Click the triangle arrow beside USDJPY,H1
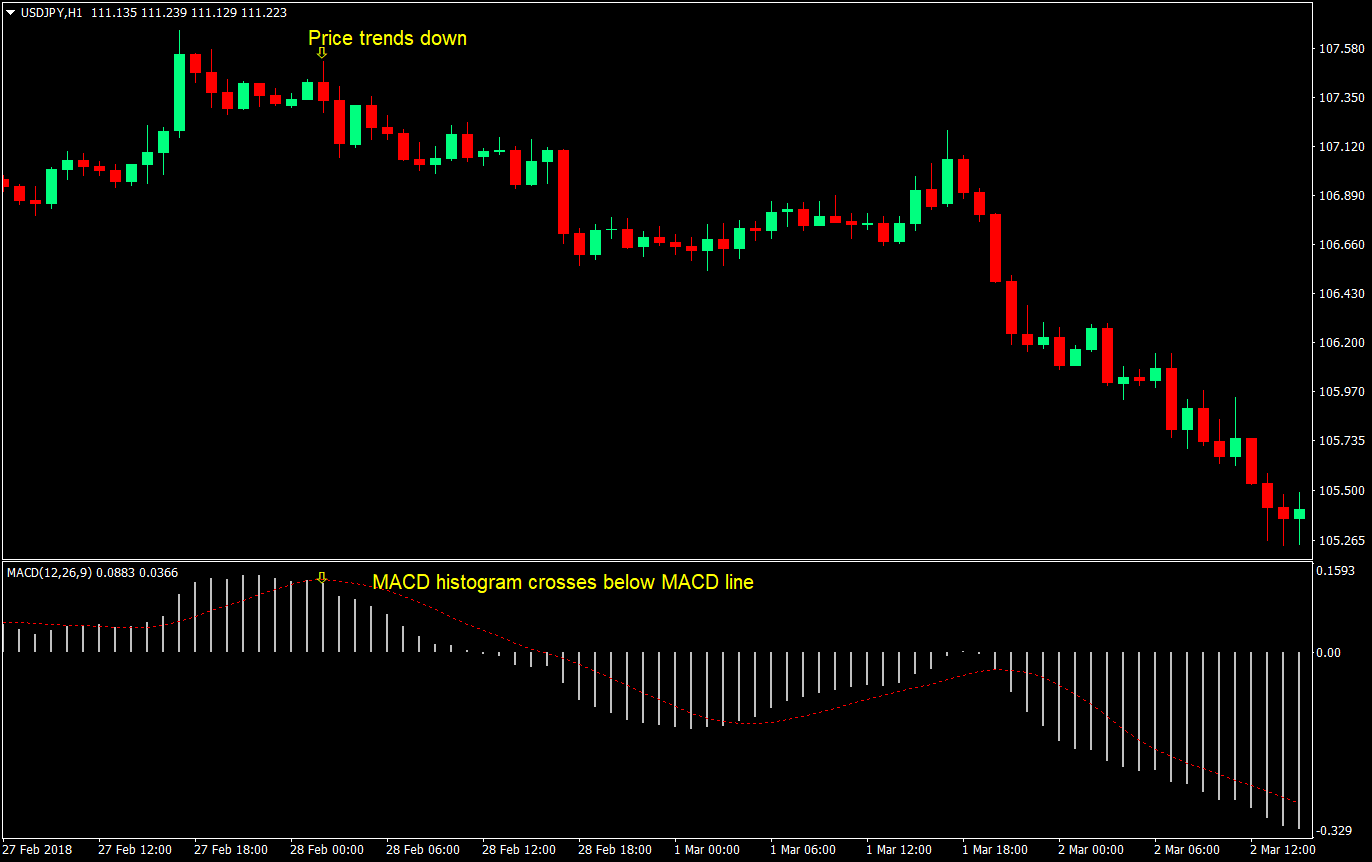This screenshot has height=862, width=1372. click(x=10, y=13)
